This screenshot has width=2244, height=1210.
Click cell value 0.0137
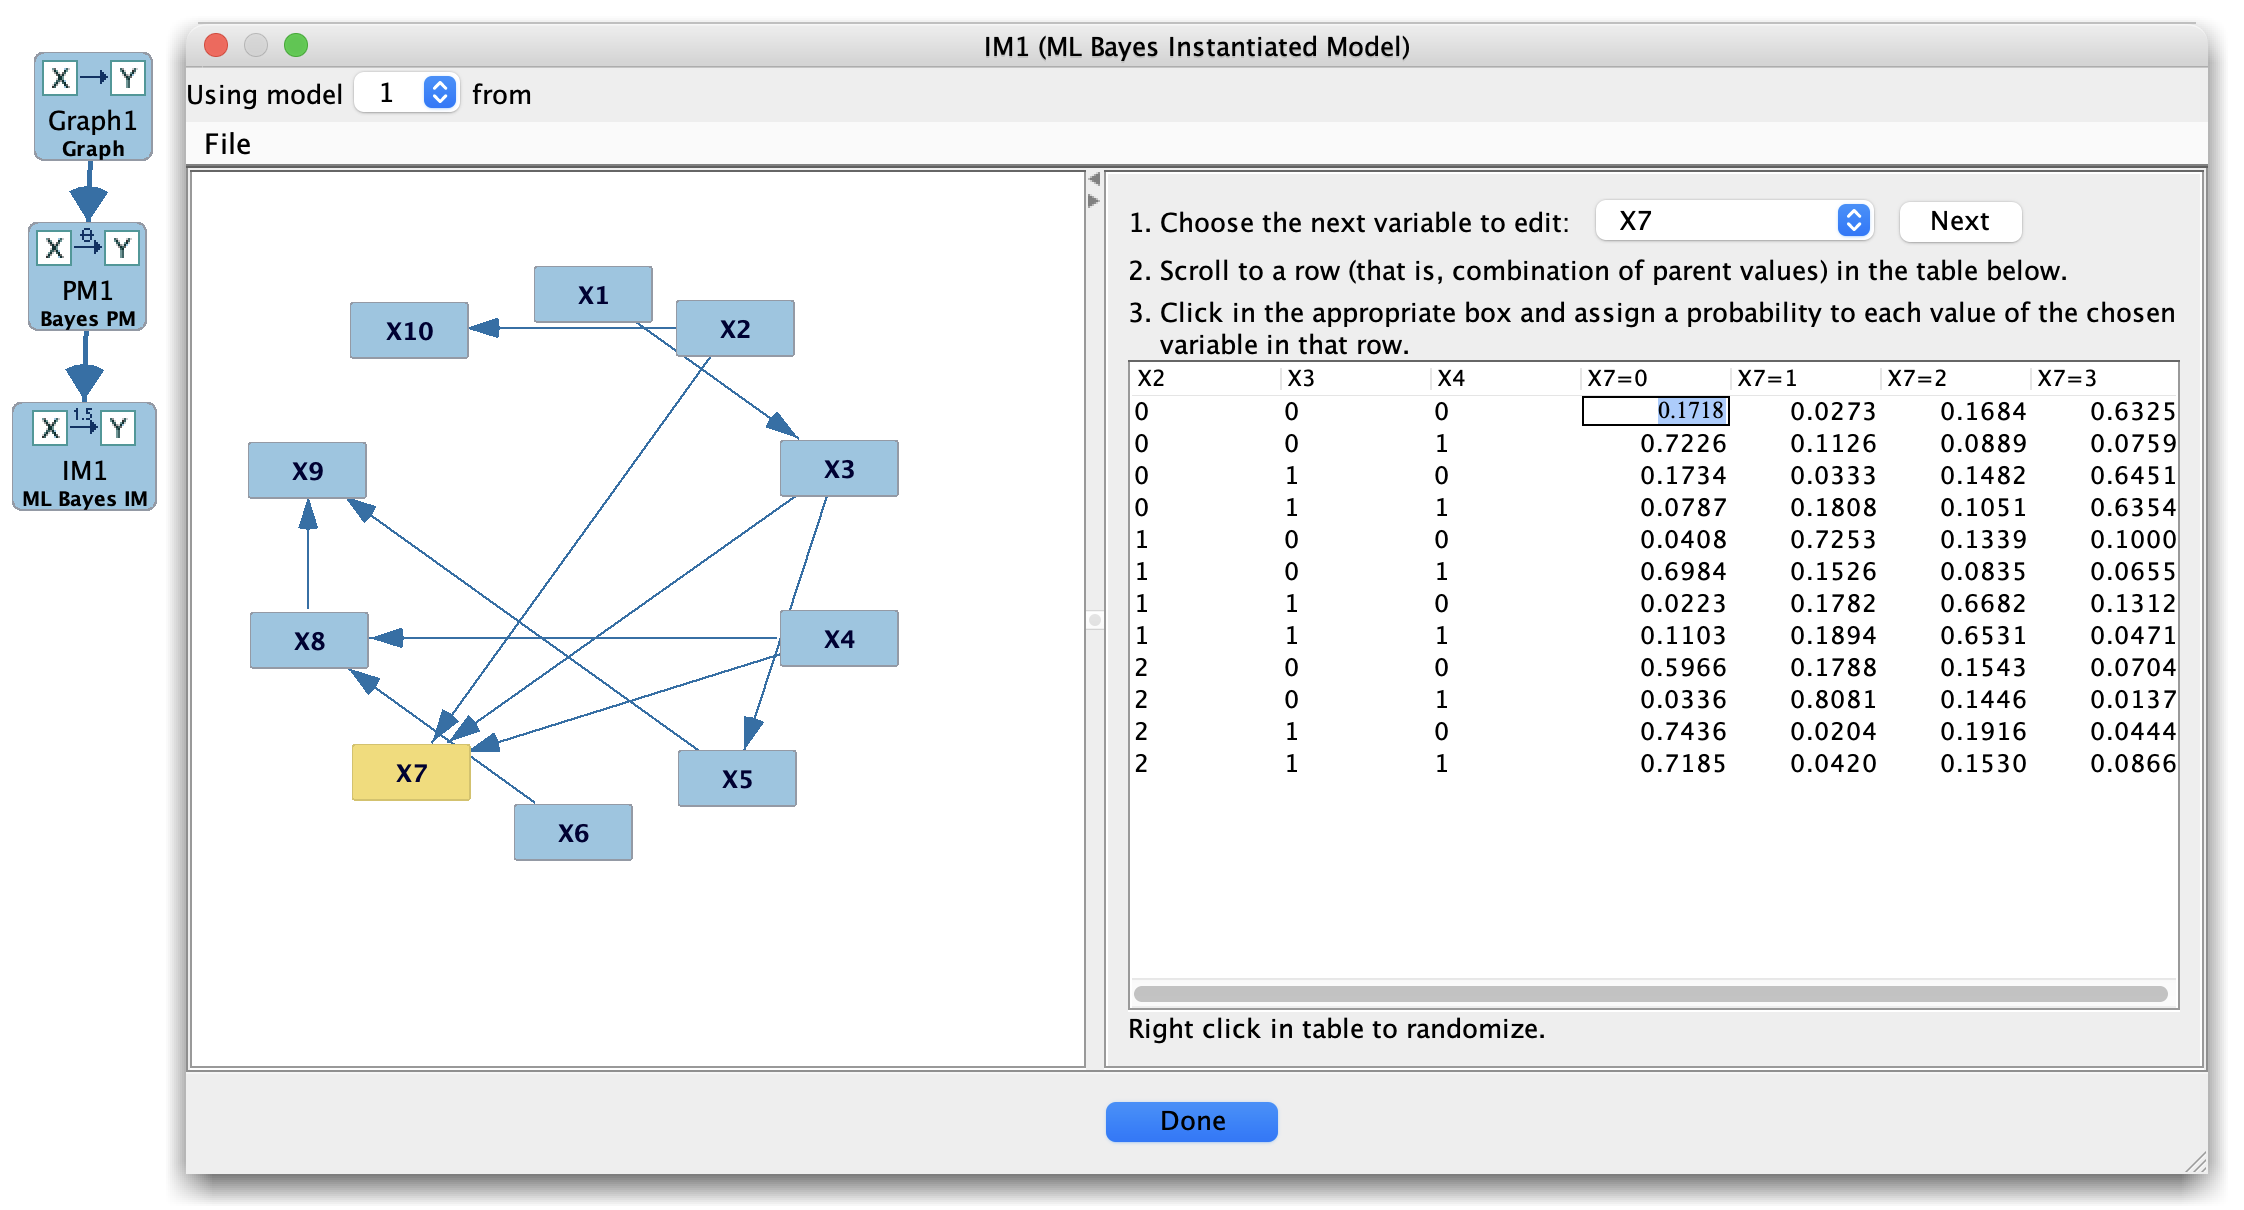click(x=2133, y=699)
